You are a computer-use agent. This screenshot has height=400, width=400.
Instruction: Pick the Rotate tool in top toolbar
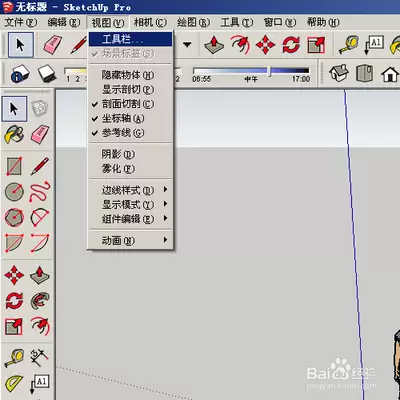click(291, 45)
